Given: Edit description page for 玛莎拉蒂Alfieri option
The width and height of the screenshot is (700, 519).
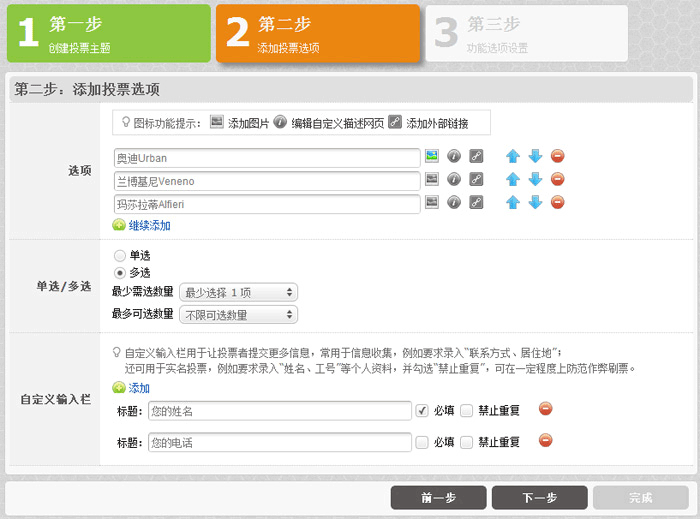Looking at the screenshot, I should 454,202.
